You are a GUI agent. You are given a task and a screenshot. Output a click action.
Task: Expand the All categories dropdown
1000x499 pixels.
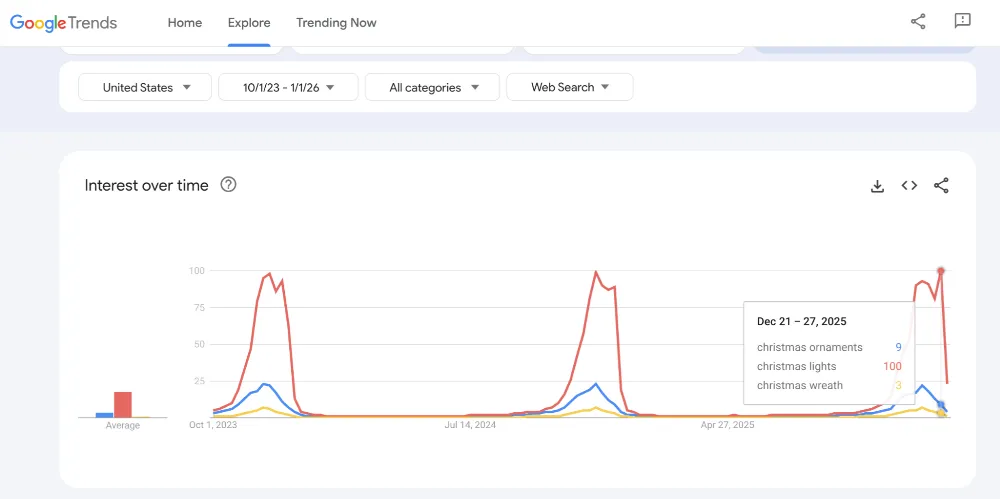click(x=432, y=87)
